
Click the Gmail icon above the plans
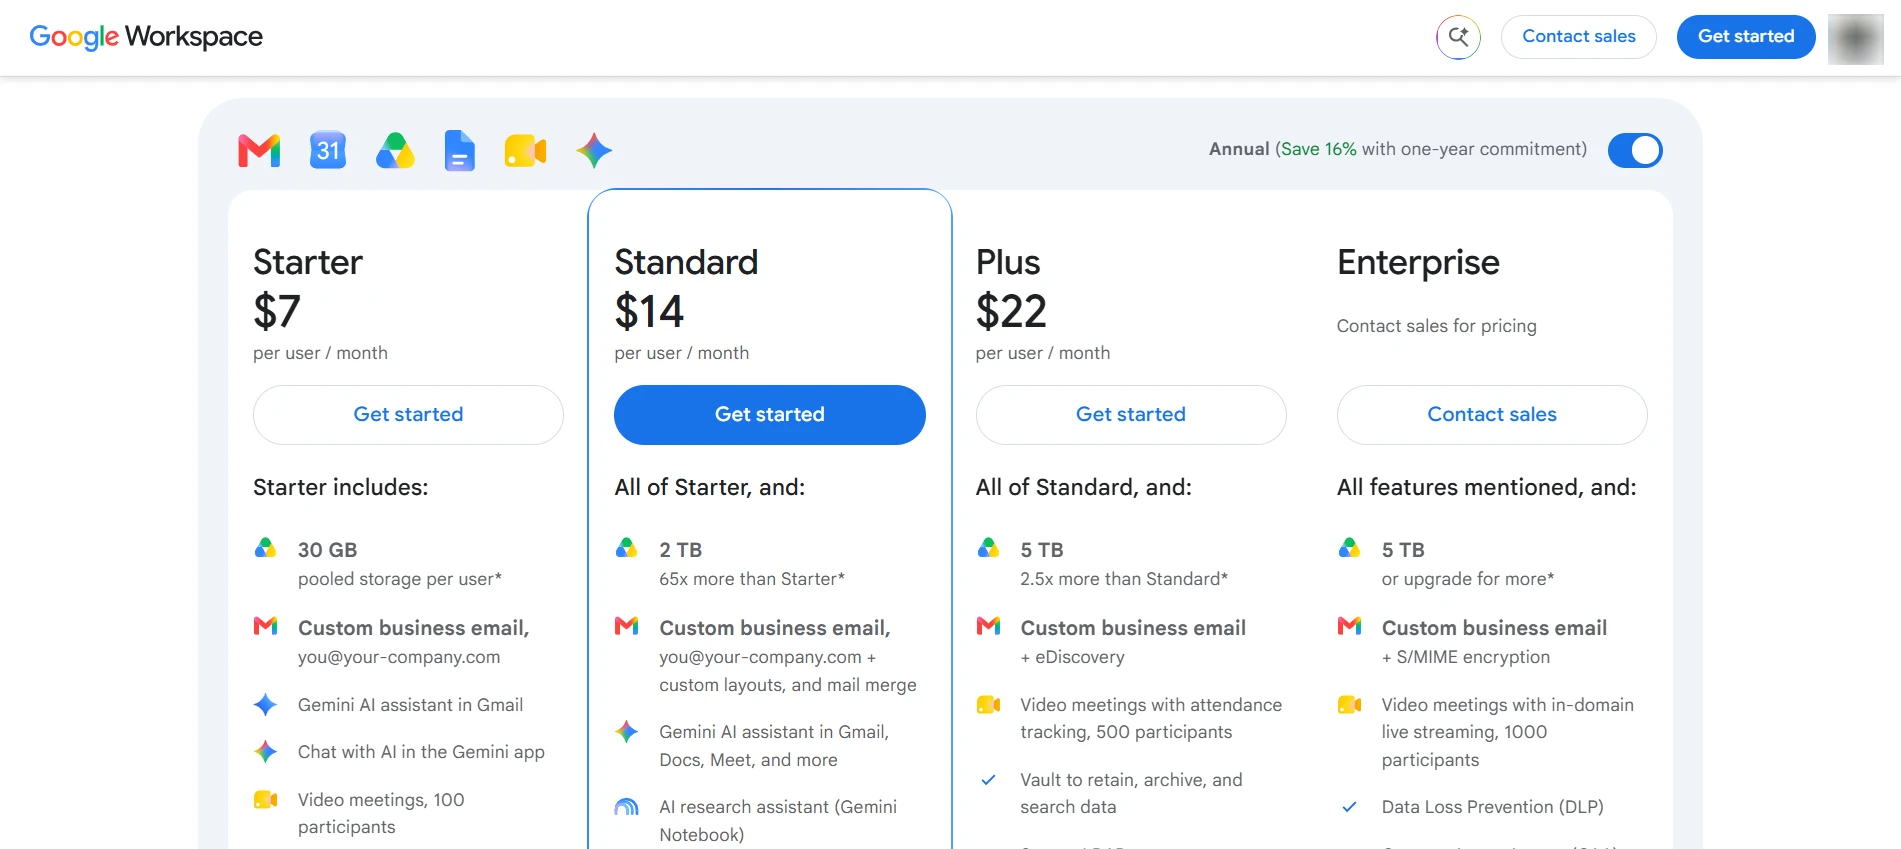point(259,151)
